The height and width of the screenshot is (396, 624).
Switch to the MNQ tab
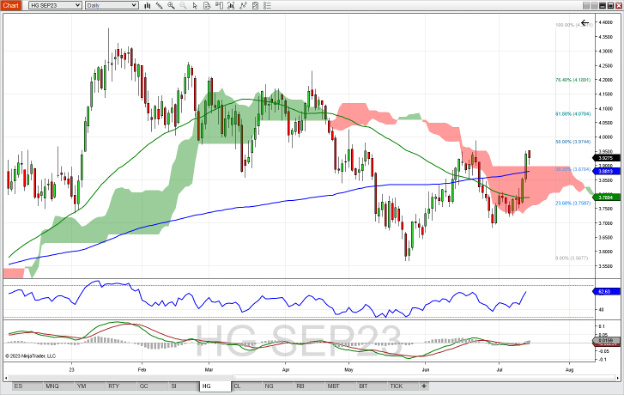(x=58, y=386)
